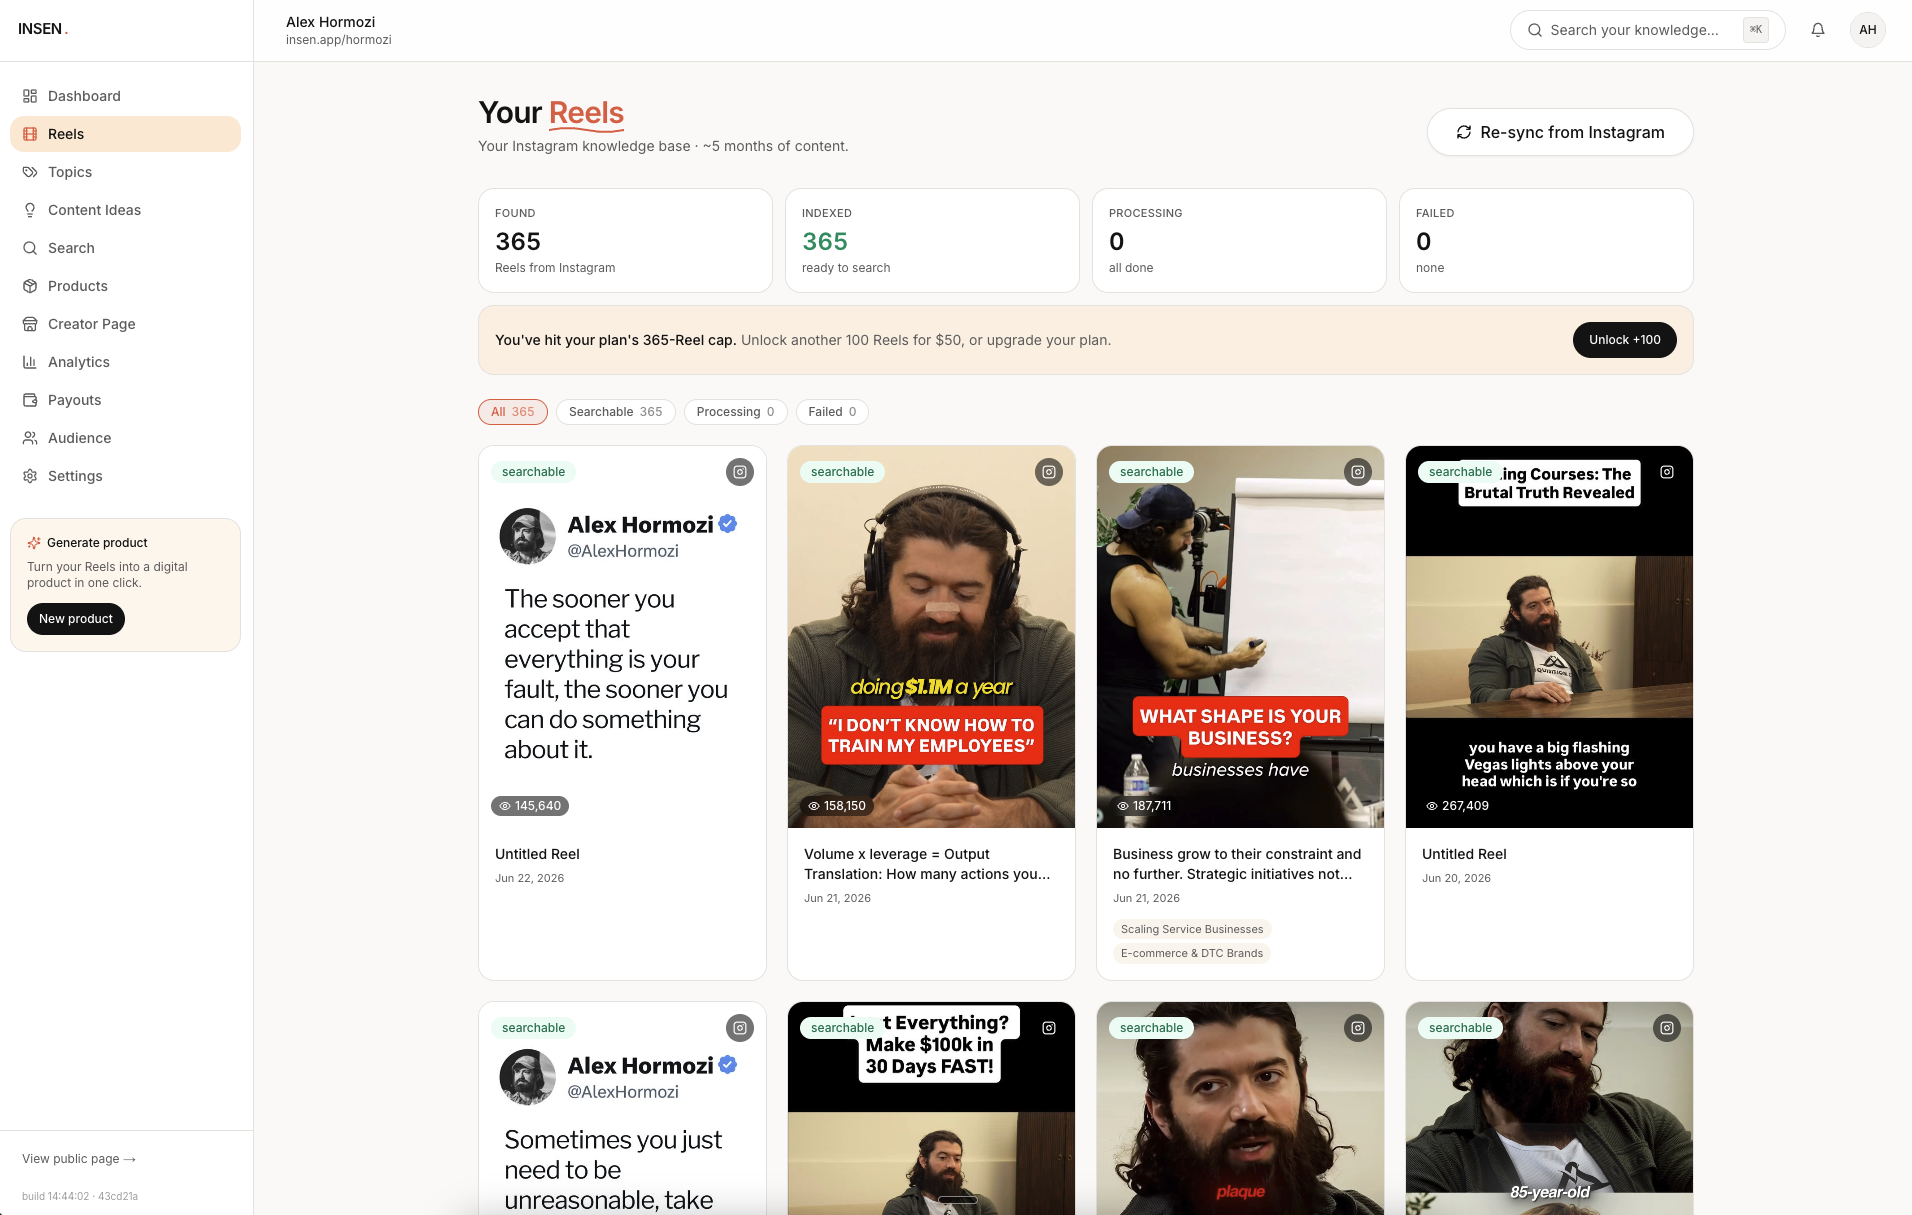Viewport: 1912px width, 1215px height.
Task: Click the Processing 0 stat card
Action: 1239,240
